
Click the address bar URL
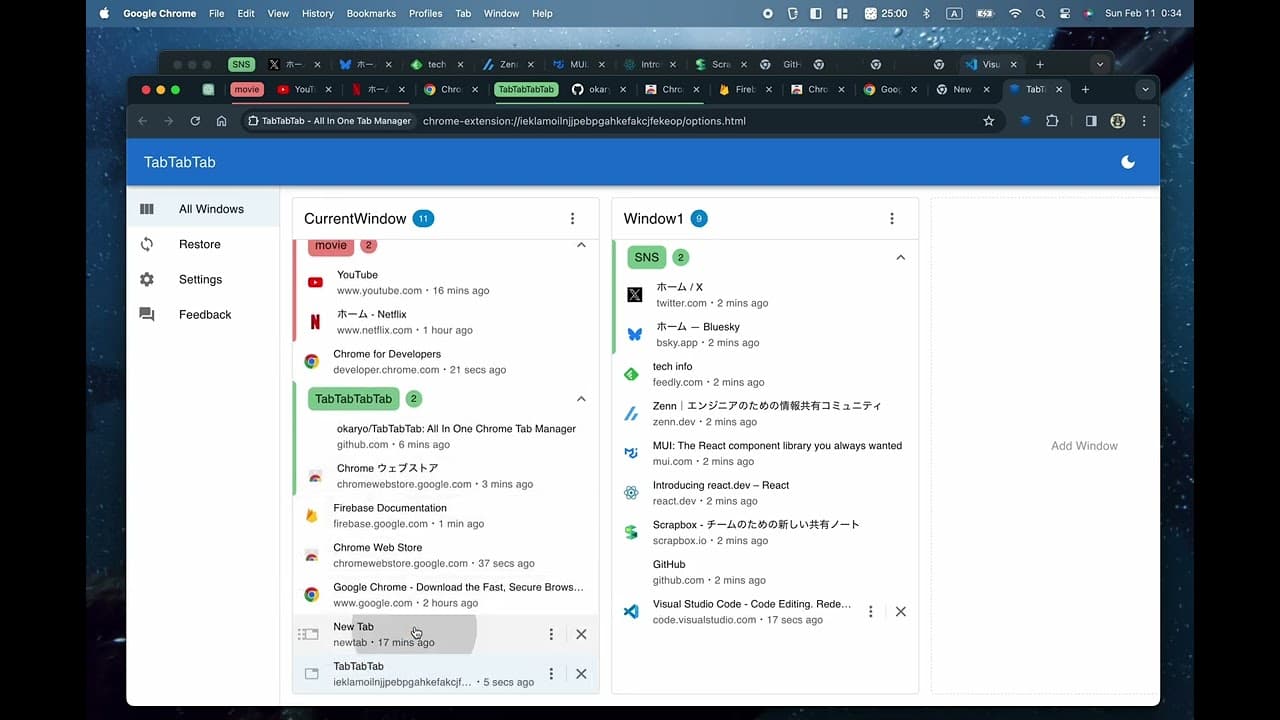(x=584, y=121)
